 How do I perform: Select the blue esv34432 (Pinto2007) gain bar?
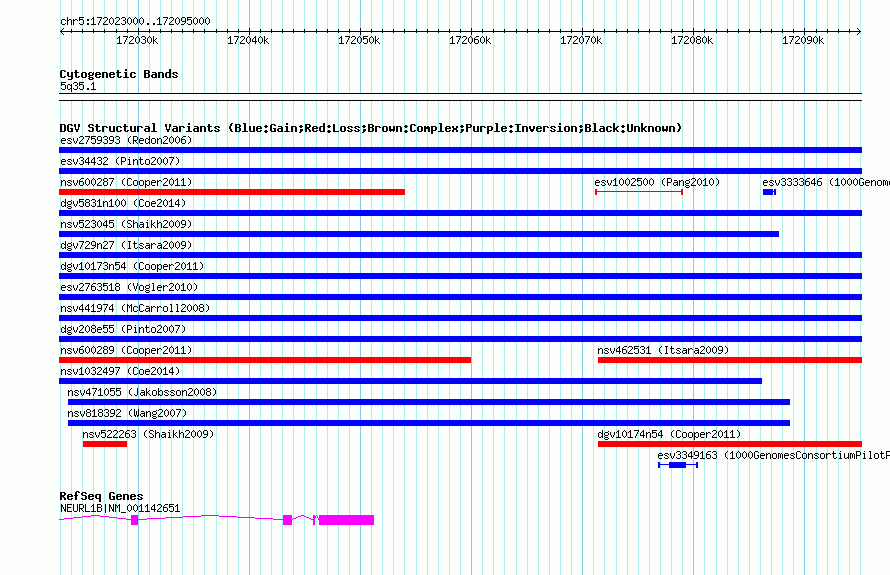click(x=460, y=171)
